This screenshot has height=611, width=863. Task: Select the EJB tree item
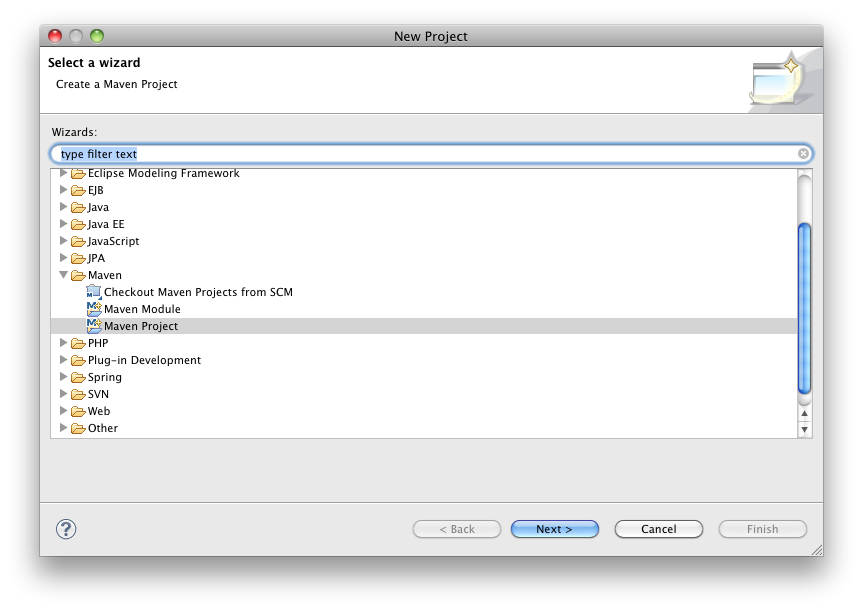pos(96,190)
